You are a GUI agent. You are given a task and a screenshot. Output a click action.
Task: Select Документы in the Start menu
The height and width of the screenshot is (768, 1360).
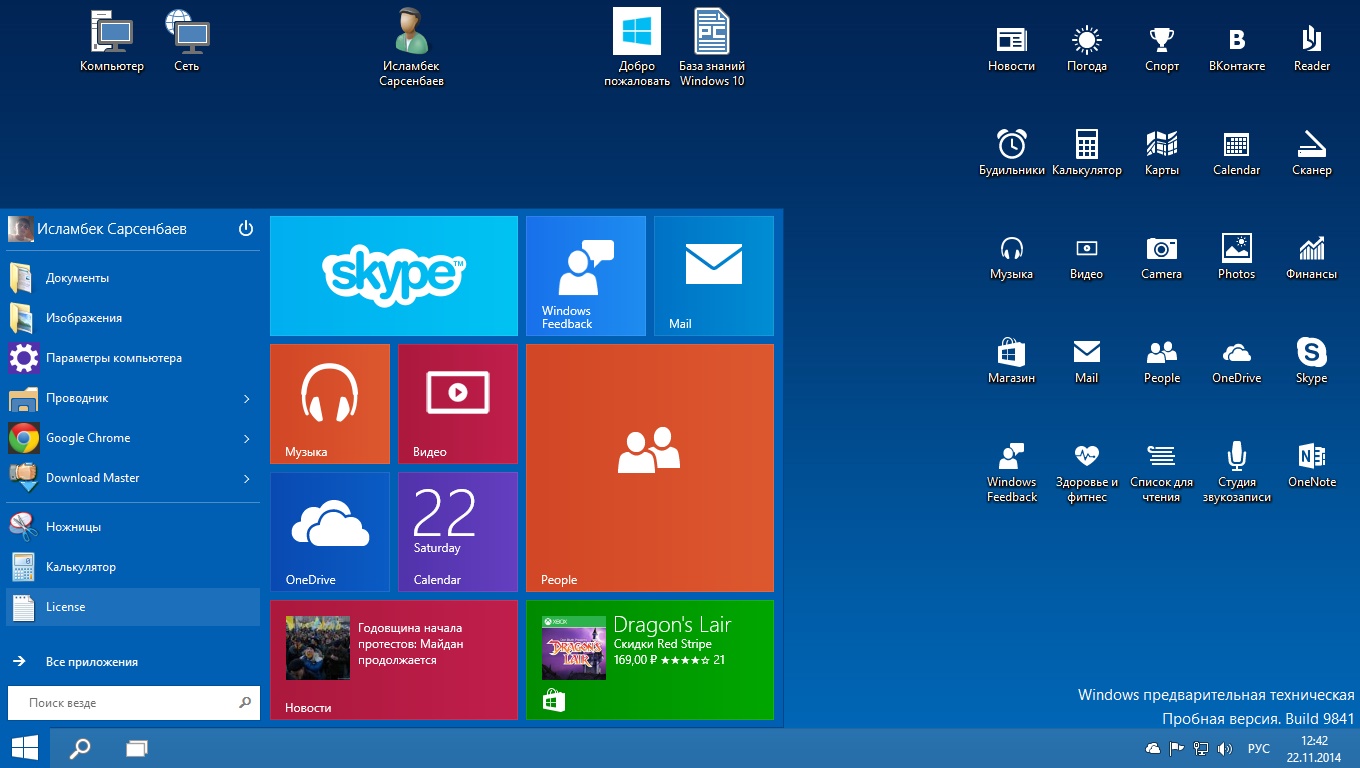tap(77, 278)
